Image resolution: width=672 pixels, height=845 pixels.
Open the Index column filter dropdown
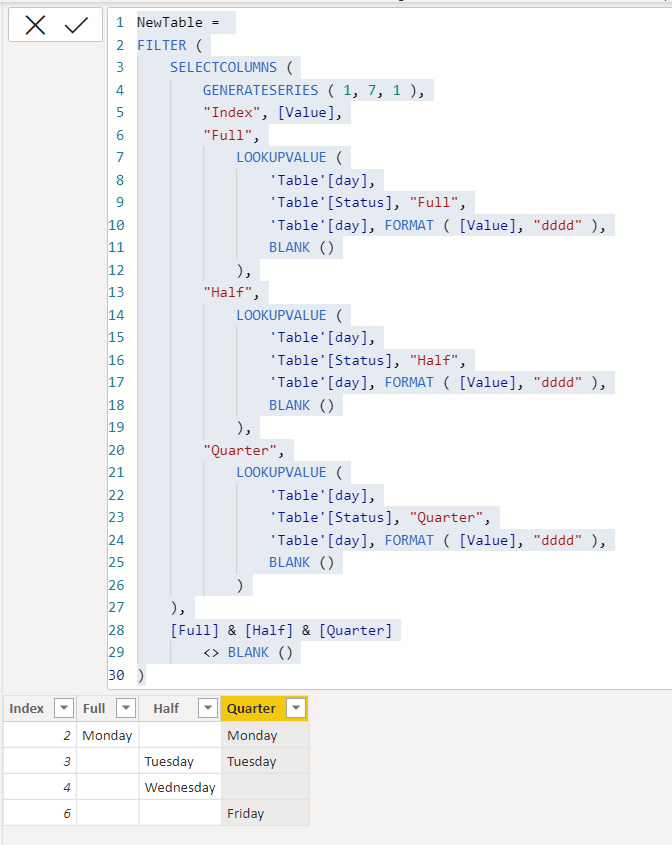64,708
